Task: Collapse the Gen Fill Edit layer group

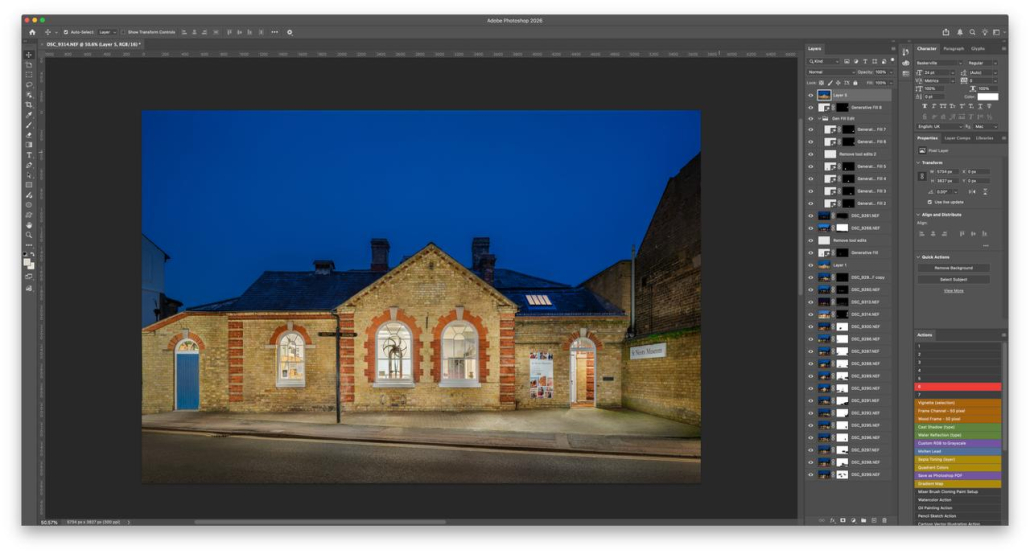Action: 820,118
